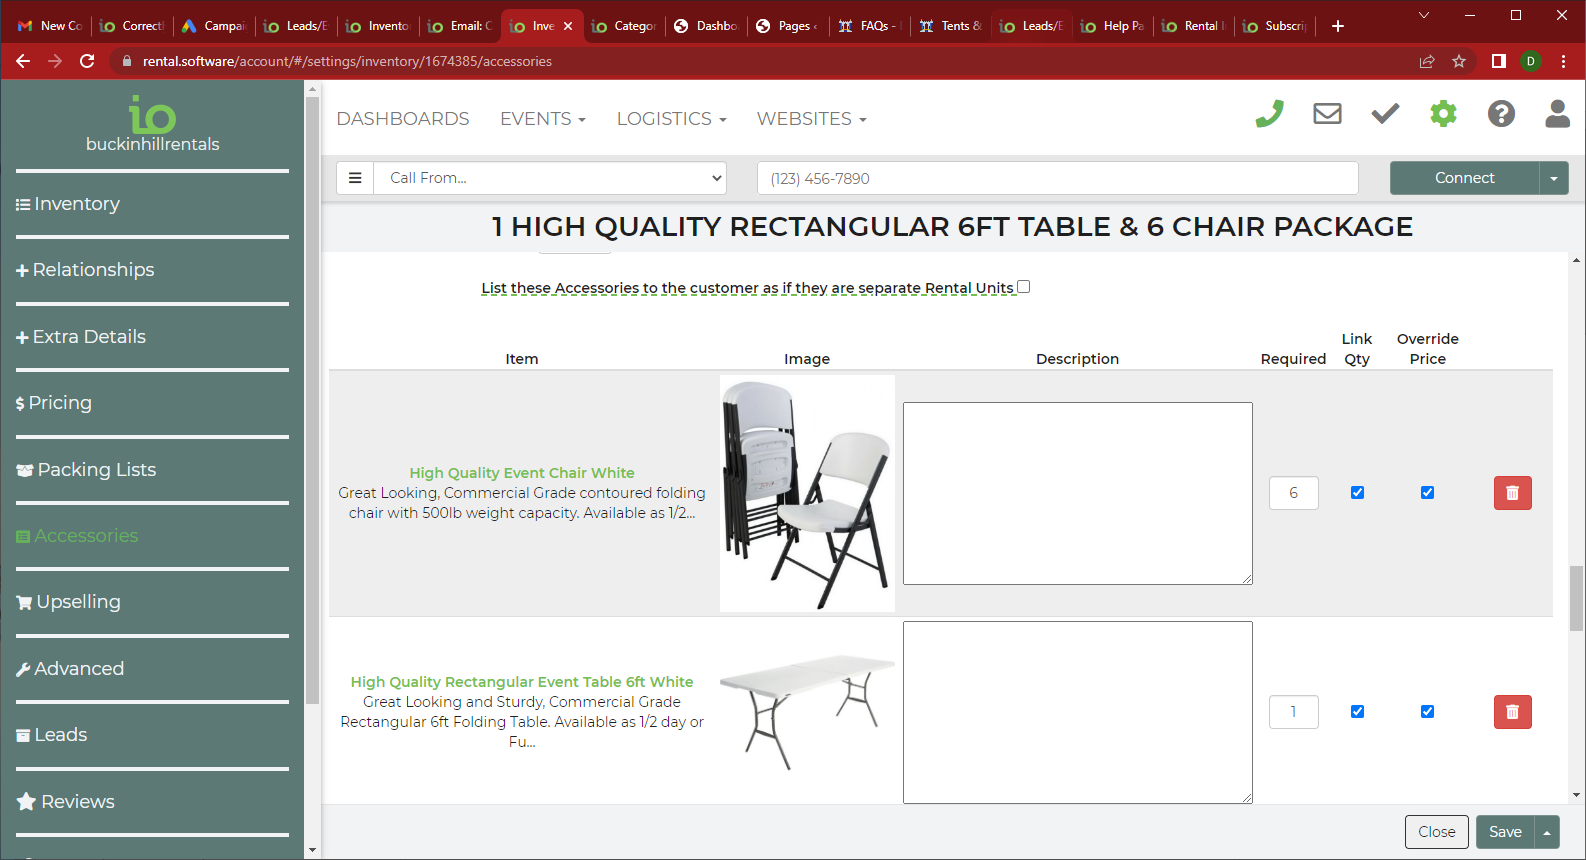Click the phone number input field

click(1057, 178)
